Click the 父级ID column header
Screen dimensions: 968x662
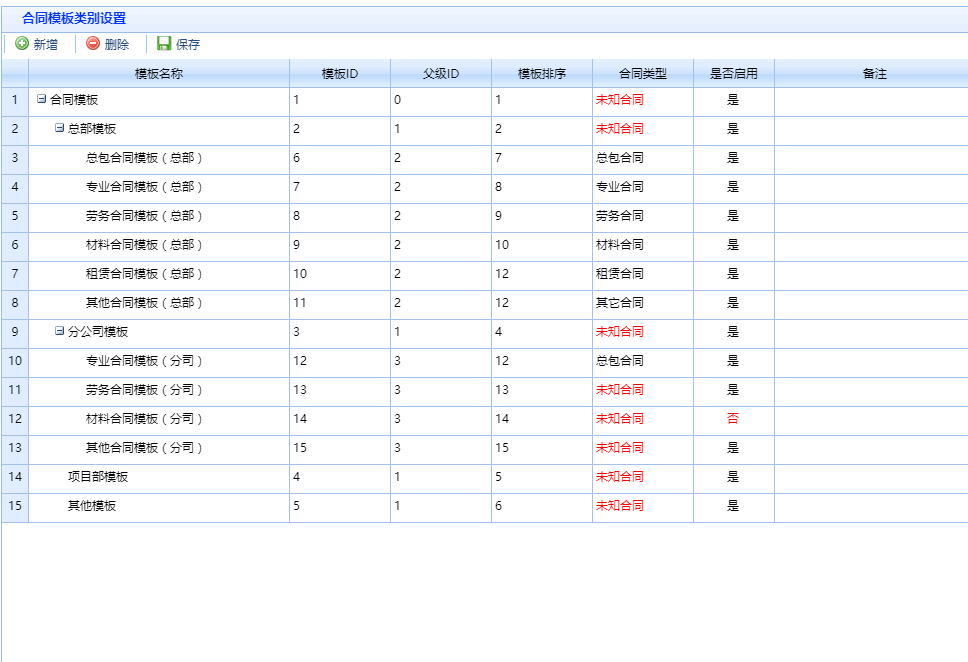point(441,73)
